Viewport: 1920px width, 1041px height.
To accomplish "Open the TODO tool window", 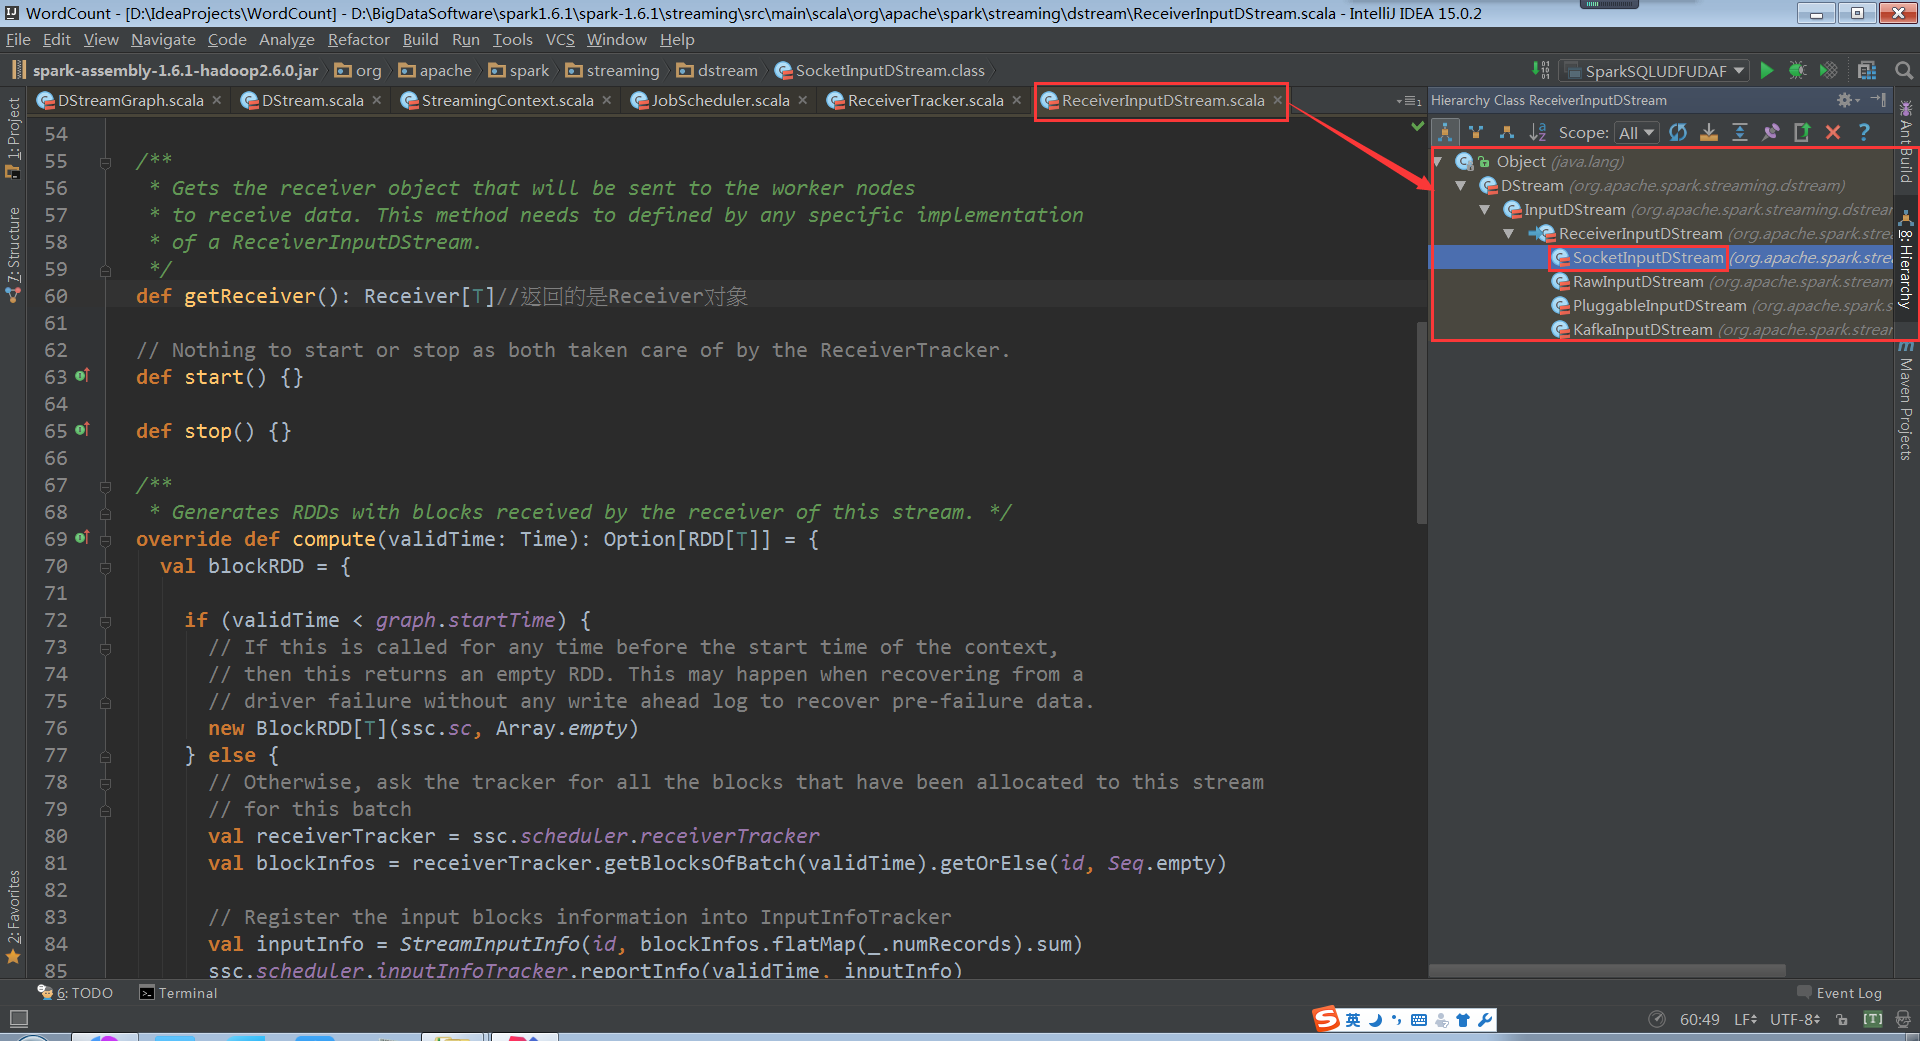I will 75,993.
